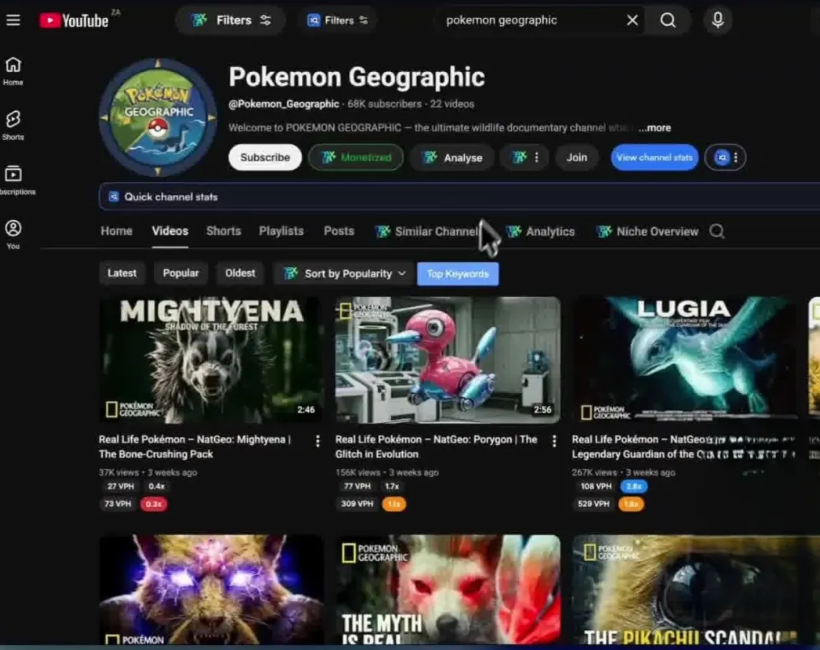Click the search icon beside Niche Overview

pos(717,231)
